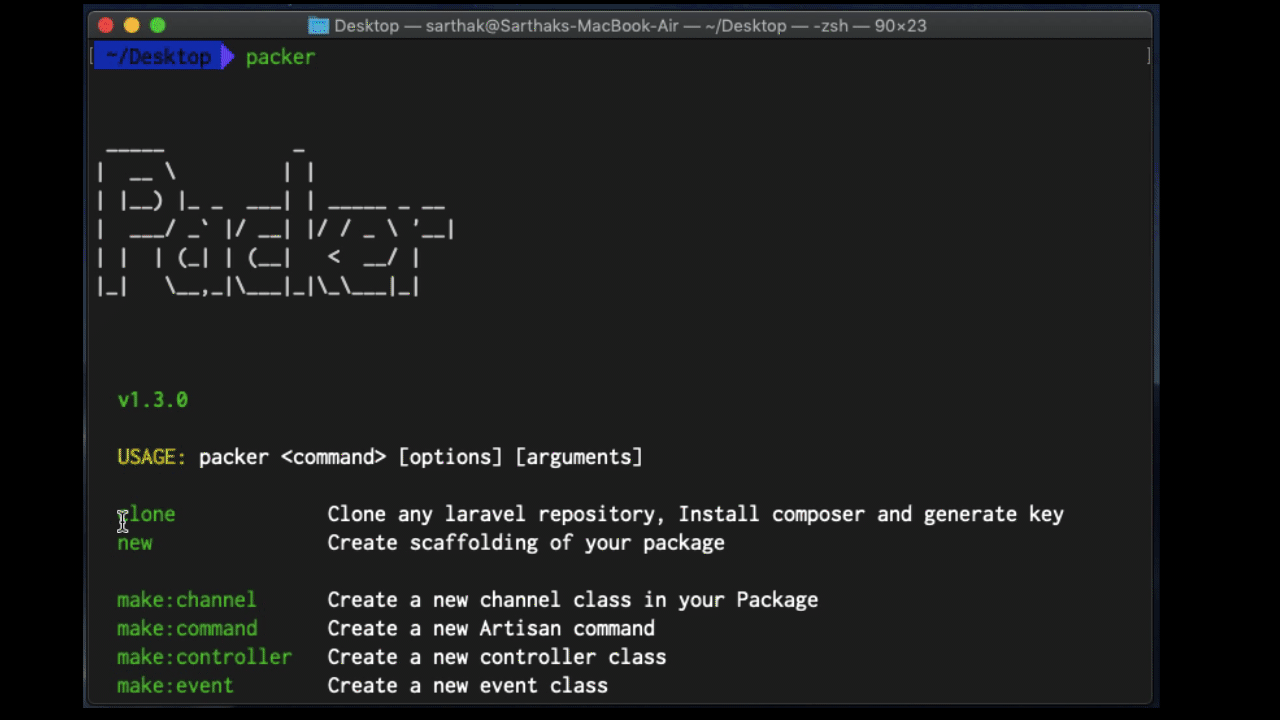This screenshot has height=720, width=1280.
Task: Click "Create a new Artisan command" description
Action: [491, 629]
